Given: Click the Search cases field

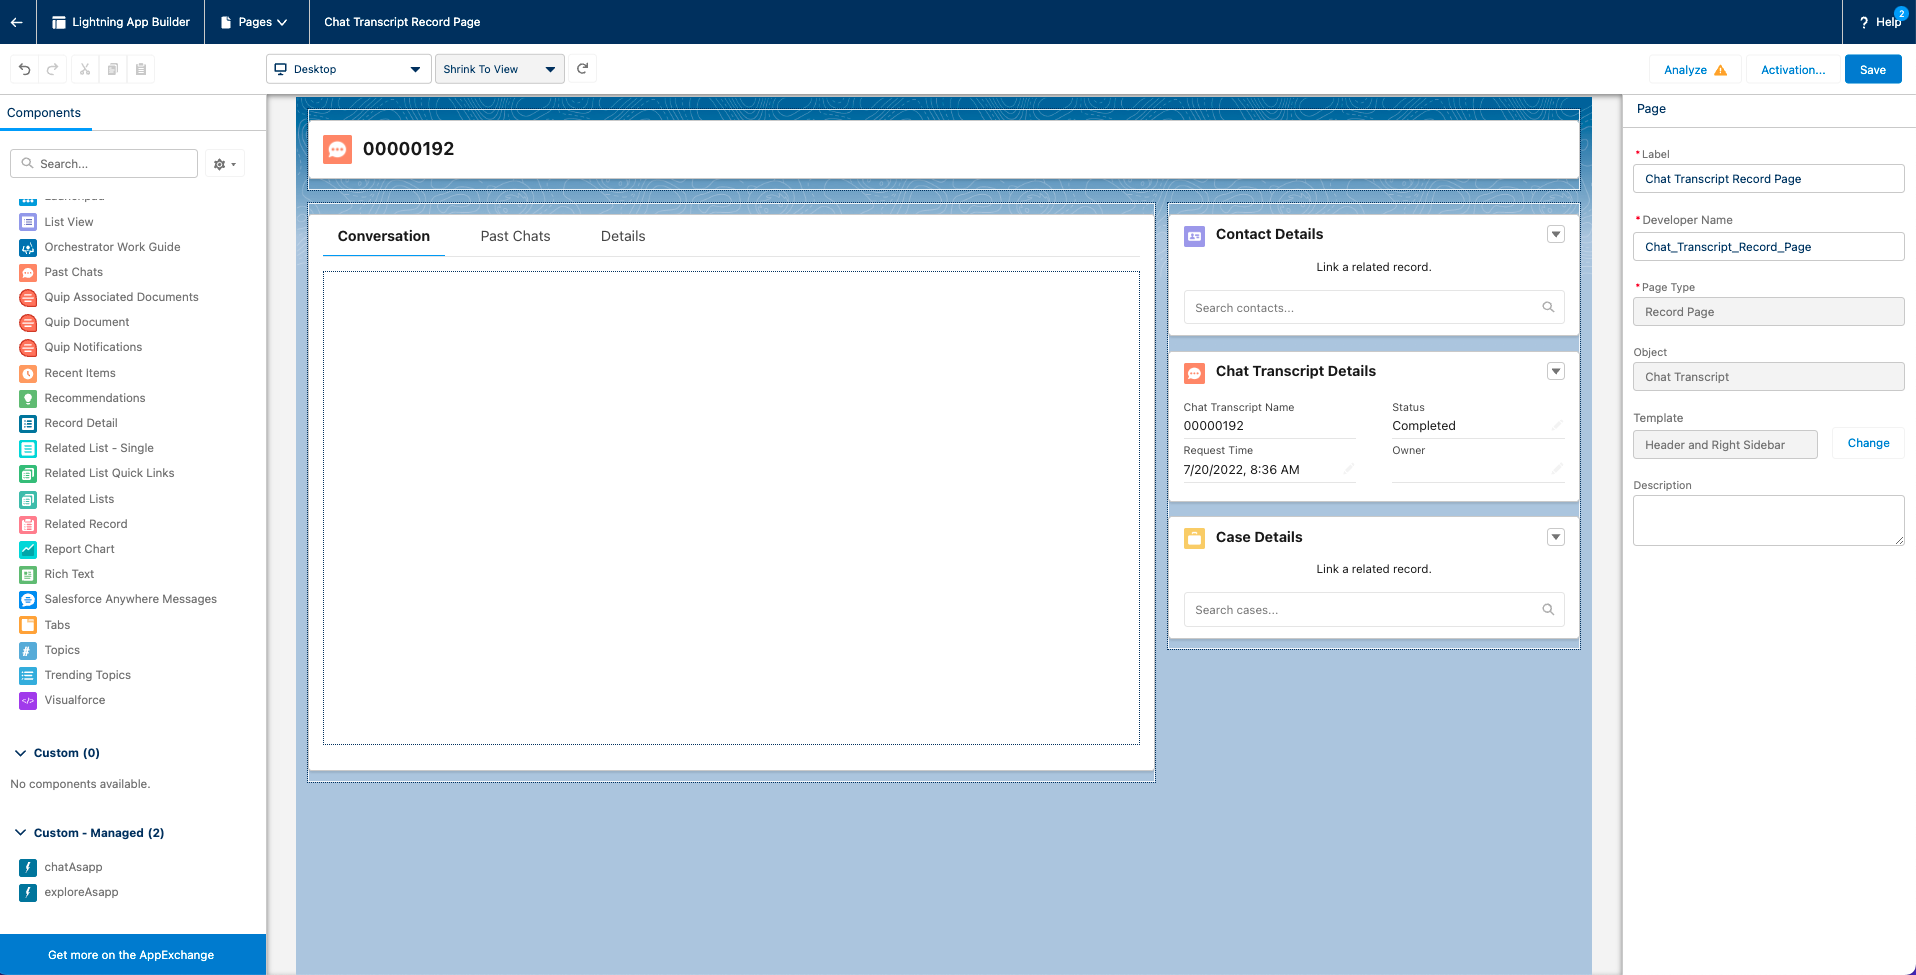Looking at the screenshot, I should [x=1374, y=610].
